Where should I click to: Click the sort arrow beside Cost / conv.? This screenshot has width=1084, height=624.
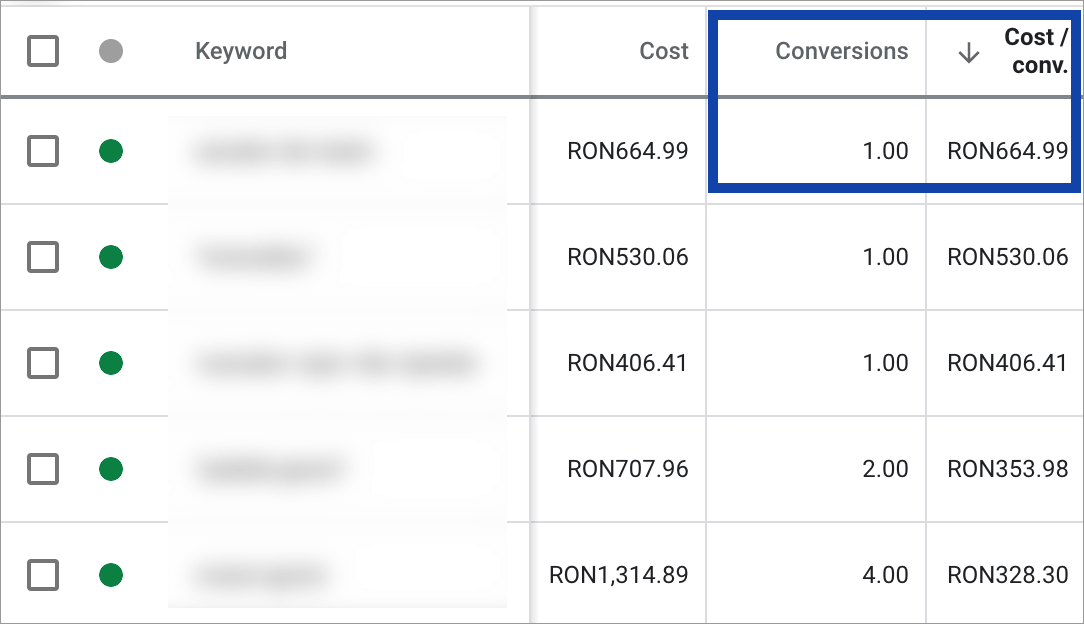tap(968, 53)
